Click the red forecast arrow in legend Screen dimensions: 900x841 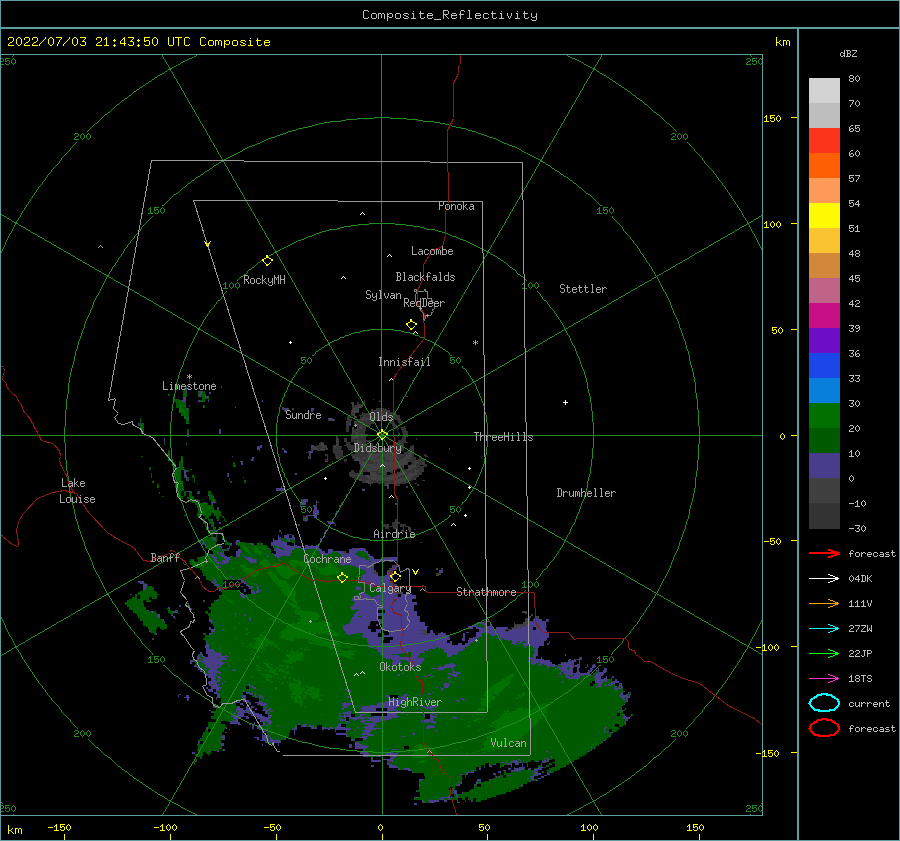[x=825, y=553]
